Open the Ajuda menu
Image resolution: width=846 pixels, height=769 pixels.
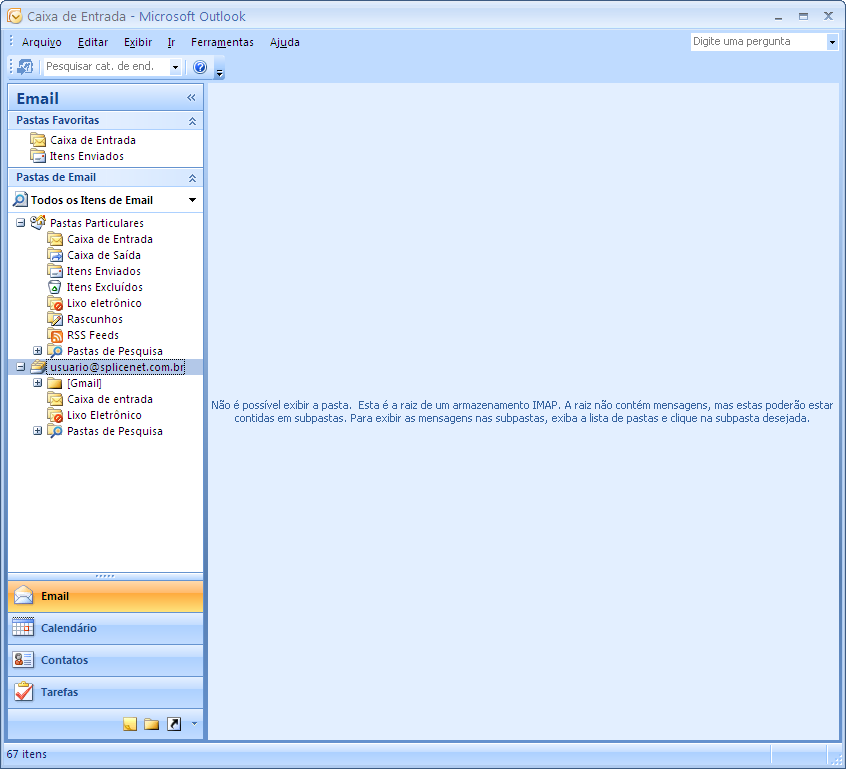tap(285, 42)
